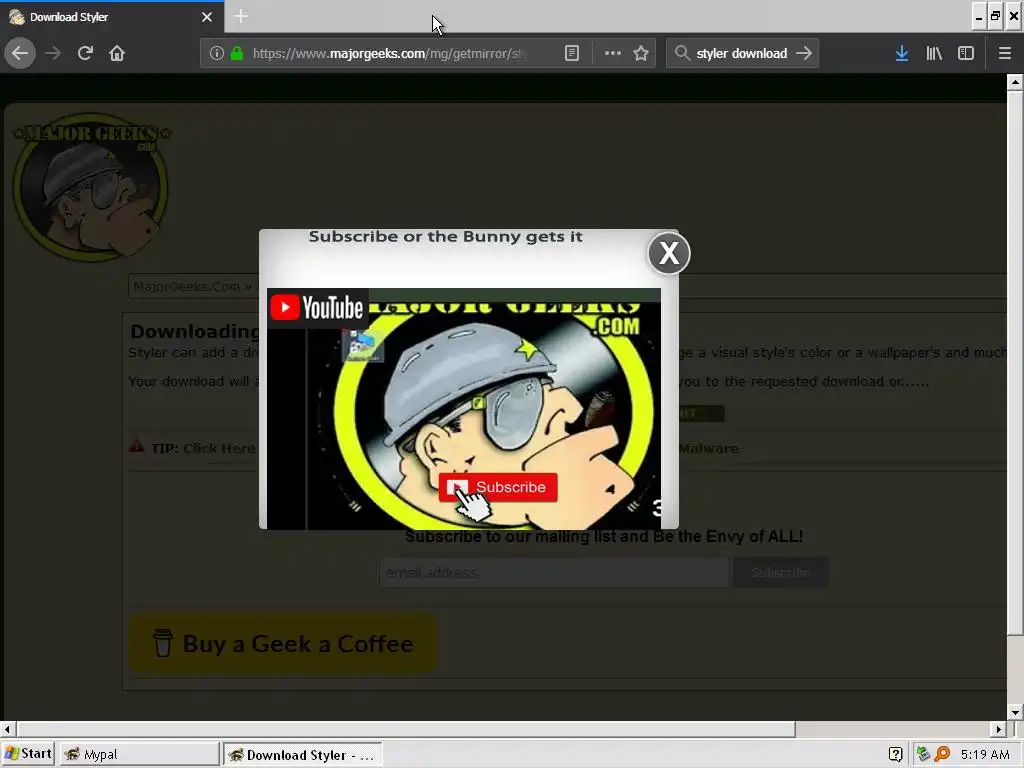Select the Download Styler taskbar button
Image resolution: width=1024 pixels, height=768 pixels.
pos(303,754)
